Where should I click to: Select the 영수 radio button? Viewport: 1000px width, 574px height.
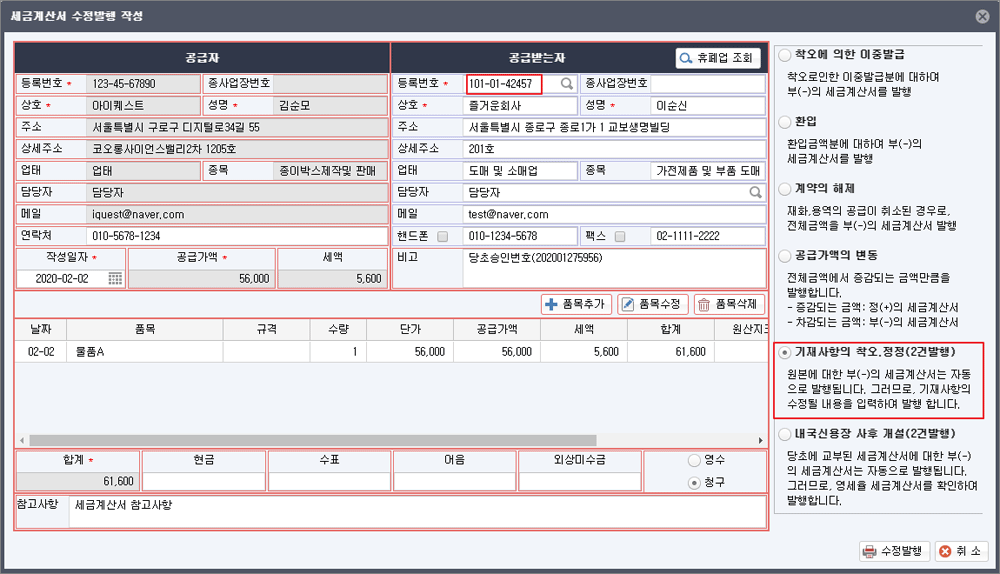694,460
